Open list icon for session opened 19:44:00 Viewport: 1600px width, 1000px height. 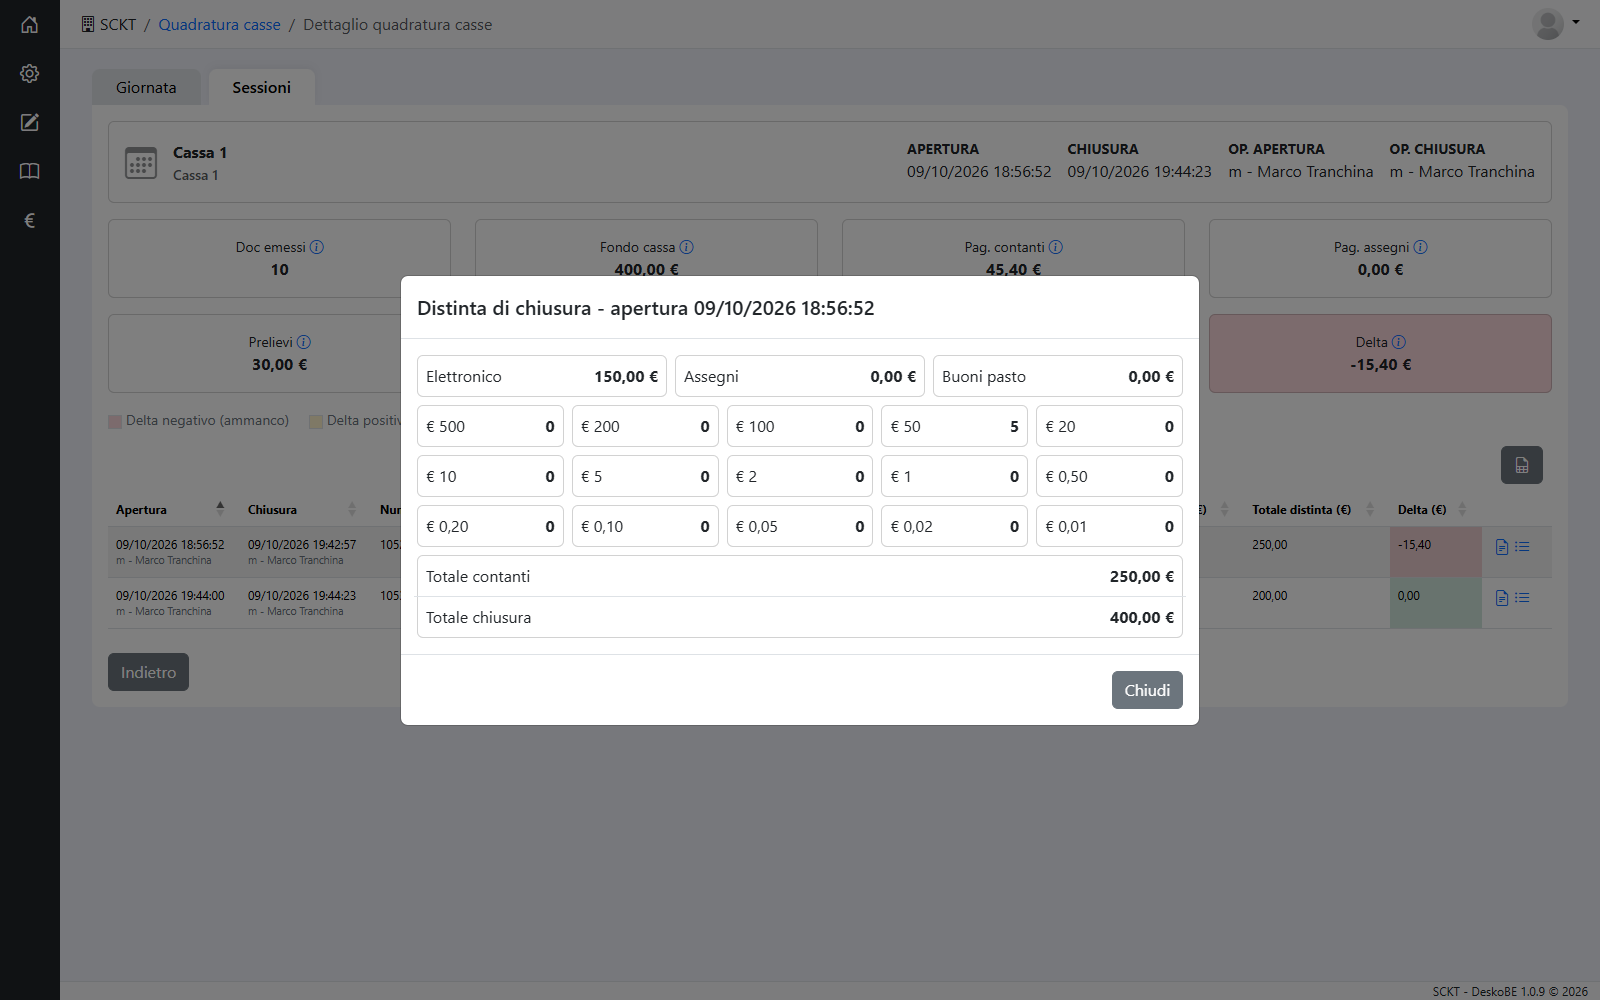pos(1522,598)
